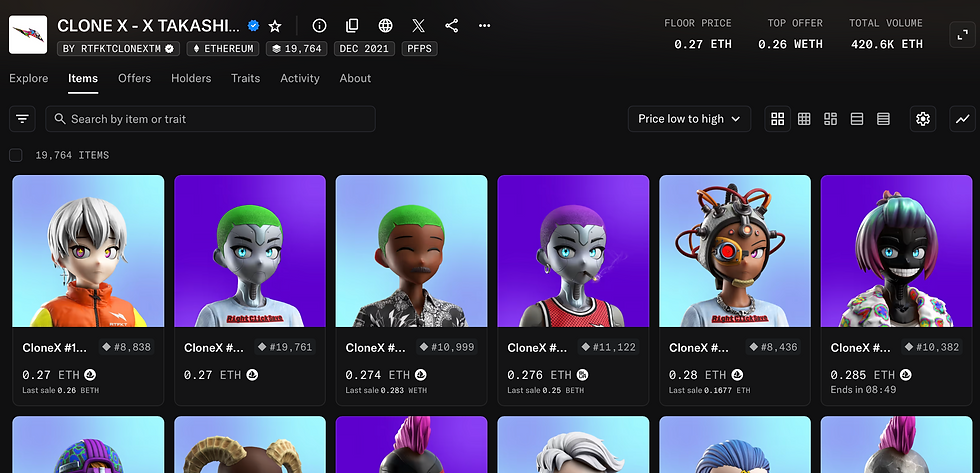Click the blue verified badge by the title

(253, 26)
